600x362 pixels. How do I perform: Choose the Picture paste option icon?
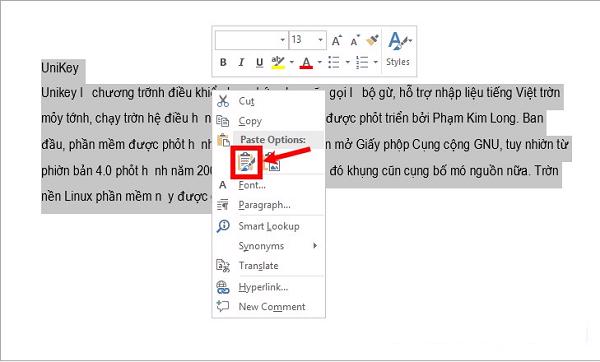273,162
